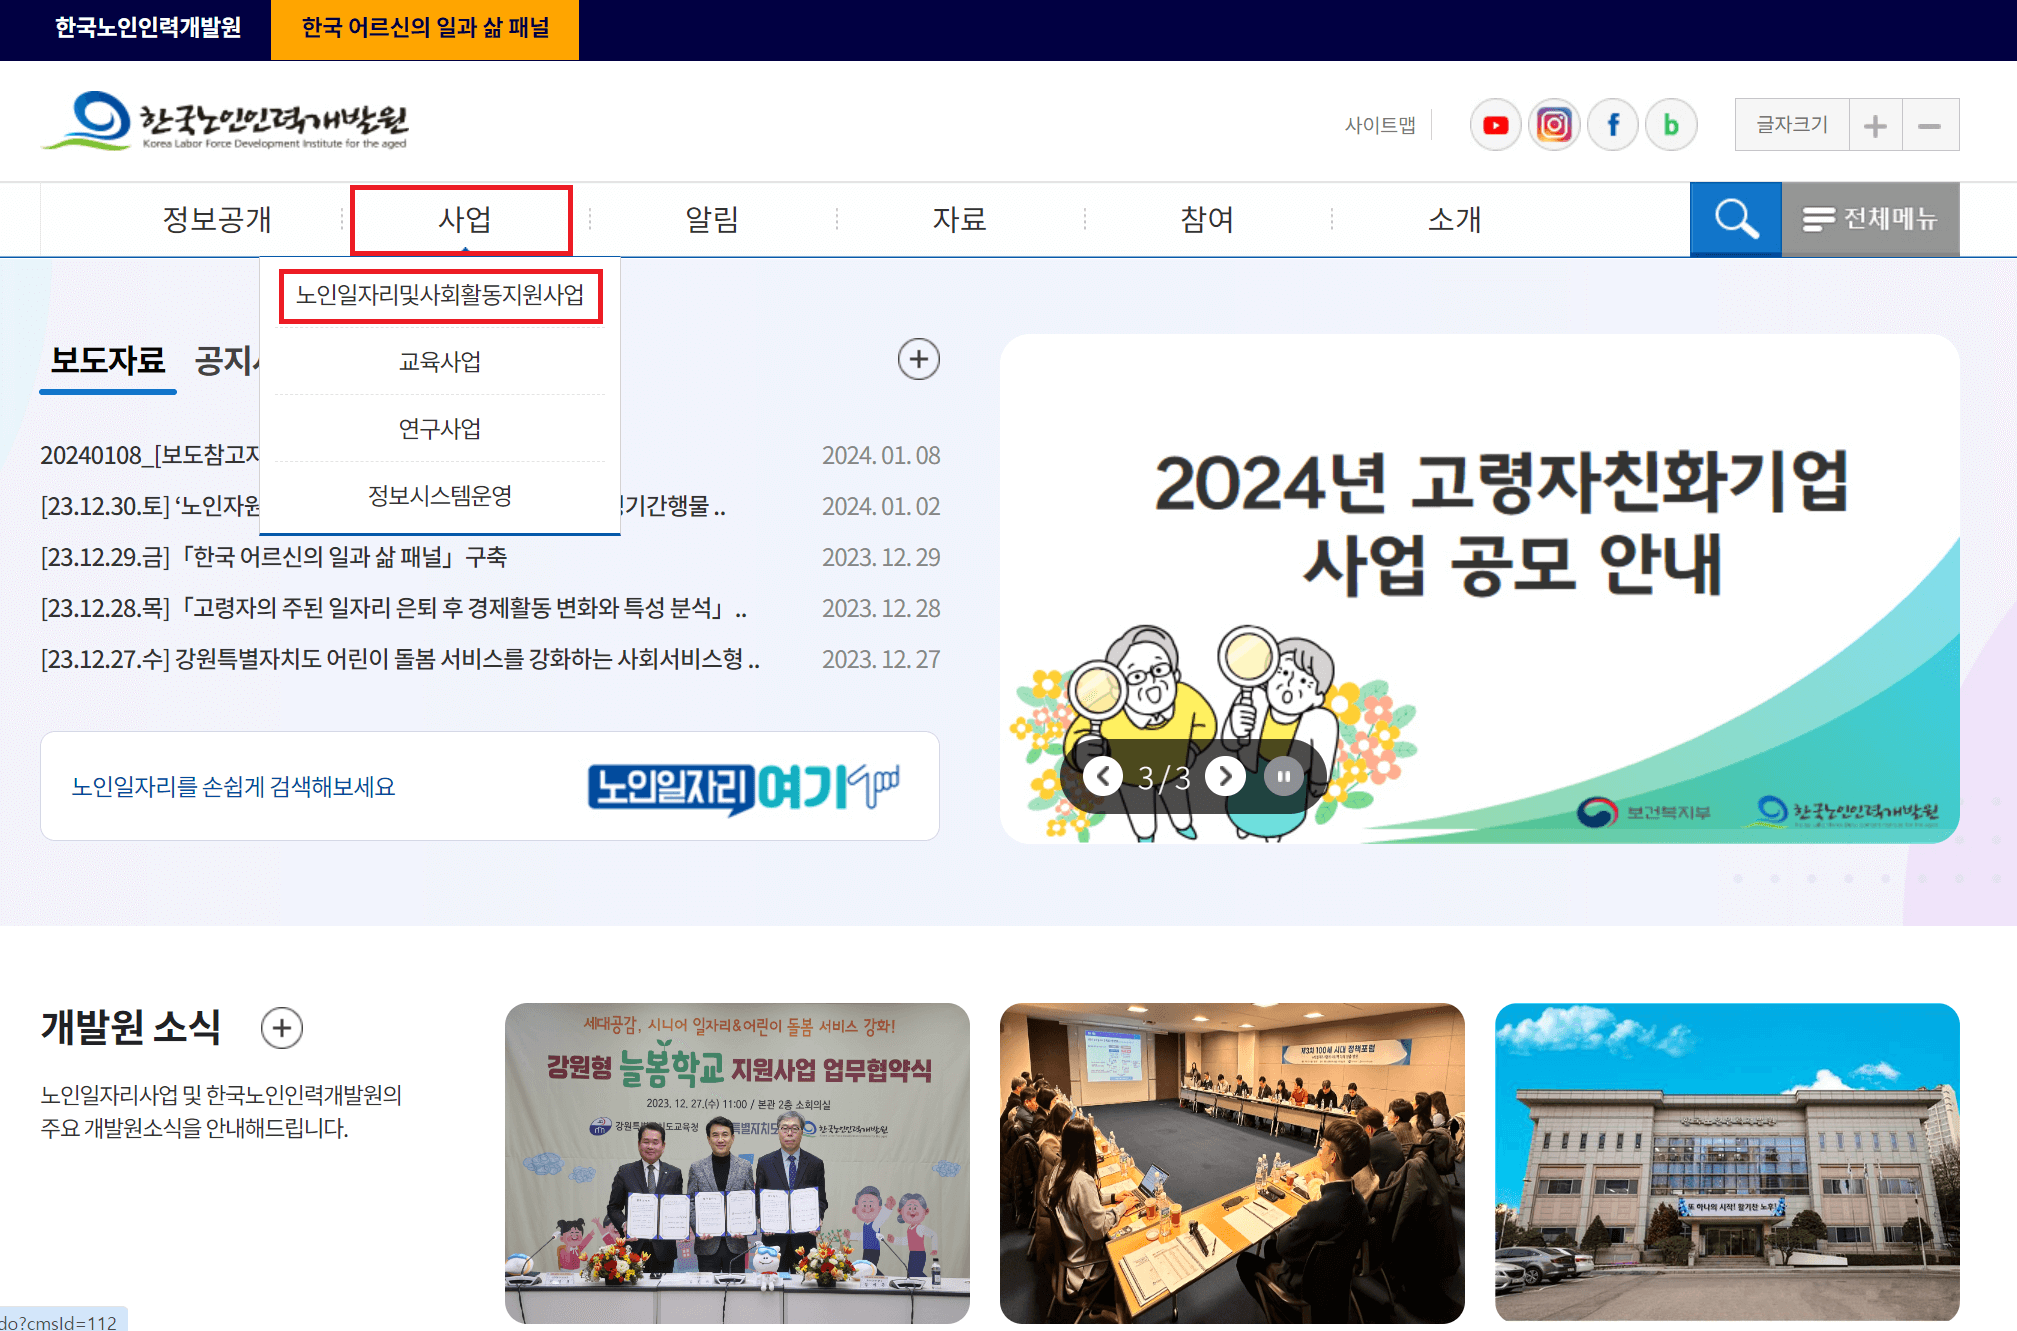
Task: Advance to next banner slide
Action: (1225, 776)
